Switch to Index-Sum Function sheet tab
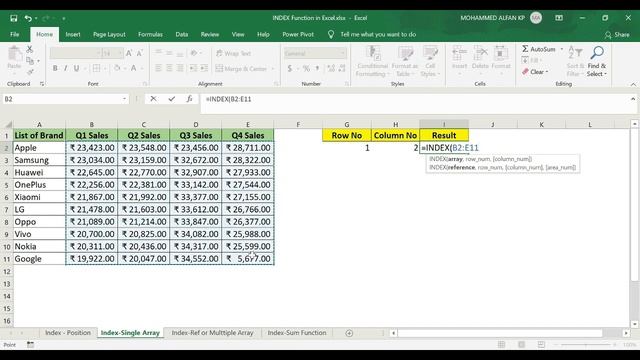The image size is (640, 360). [297, 333]
